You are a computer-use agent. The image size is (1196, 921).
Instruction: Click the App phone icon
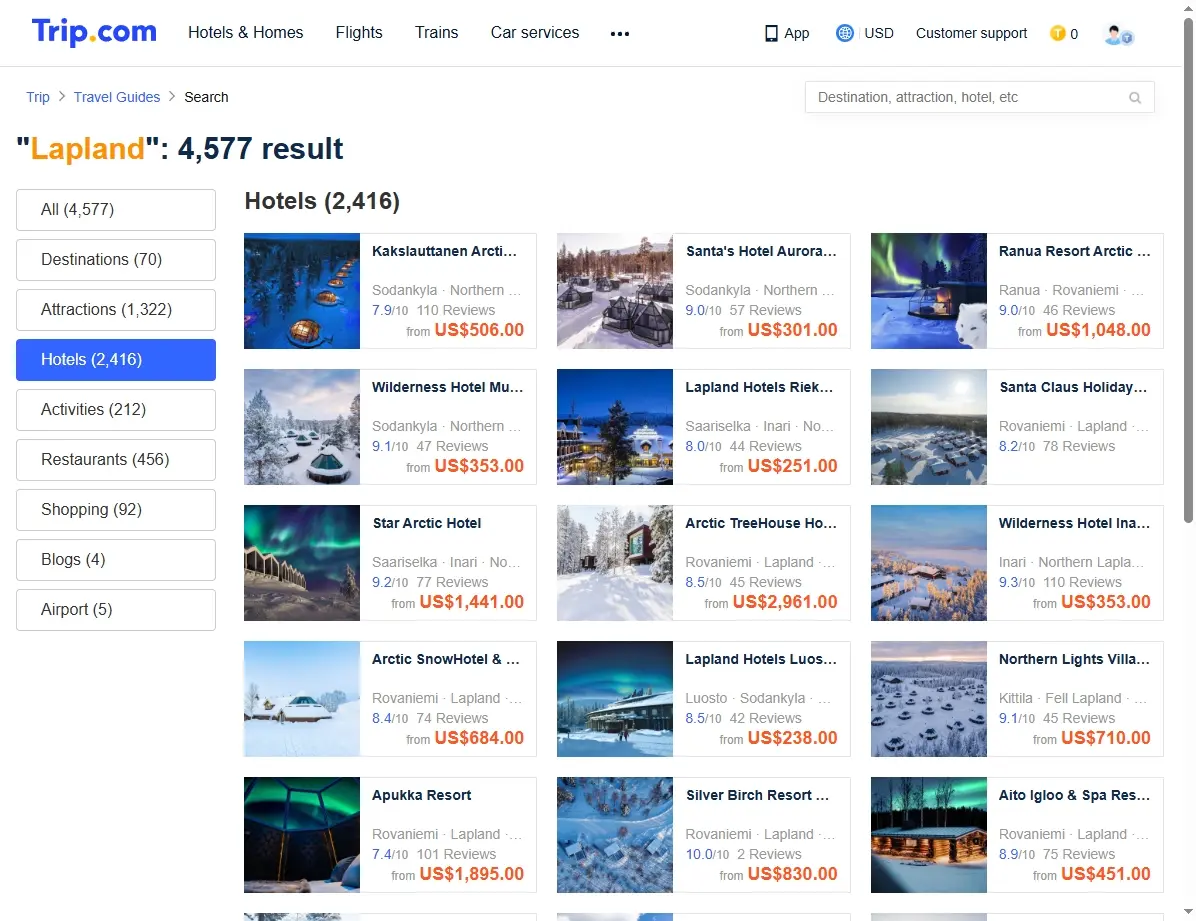[x=771, y=34]
